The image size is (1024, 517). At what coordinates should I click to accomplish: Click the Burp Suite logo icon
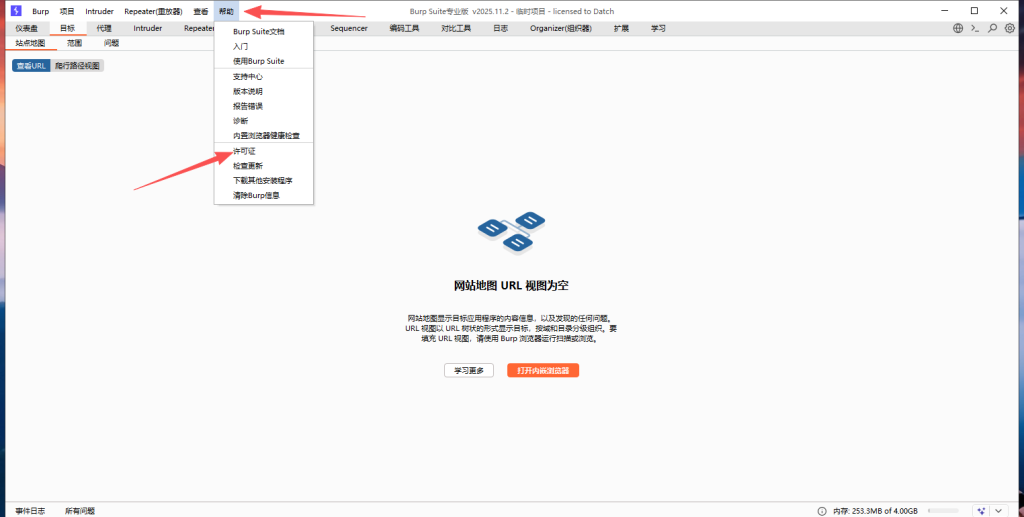15,11
